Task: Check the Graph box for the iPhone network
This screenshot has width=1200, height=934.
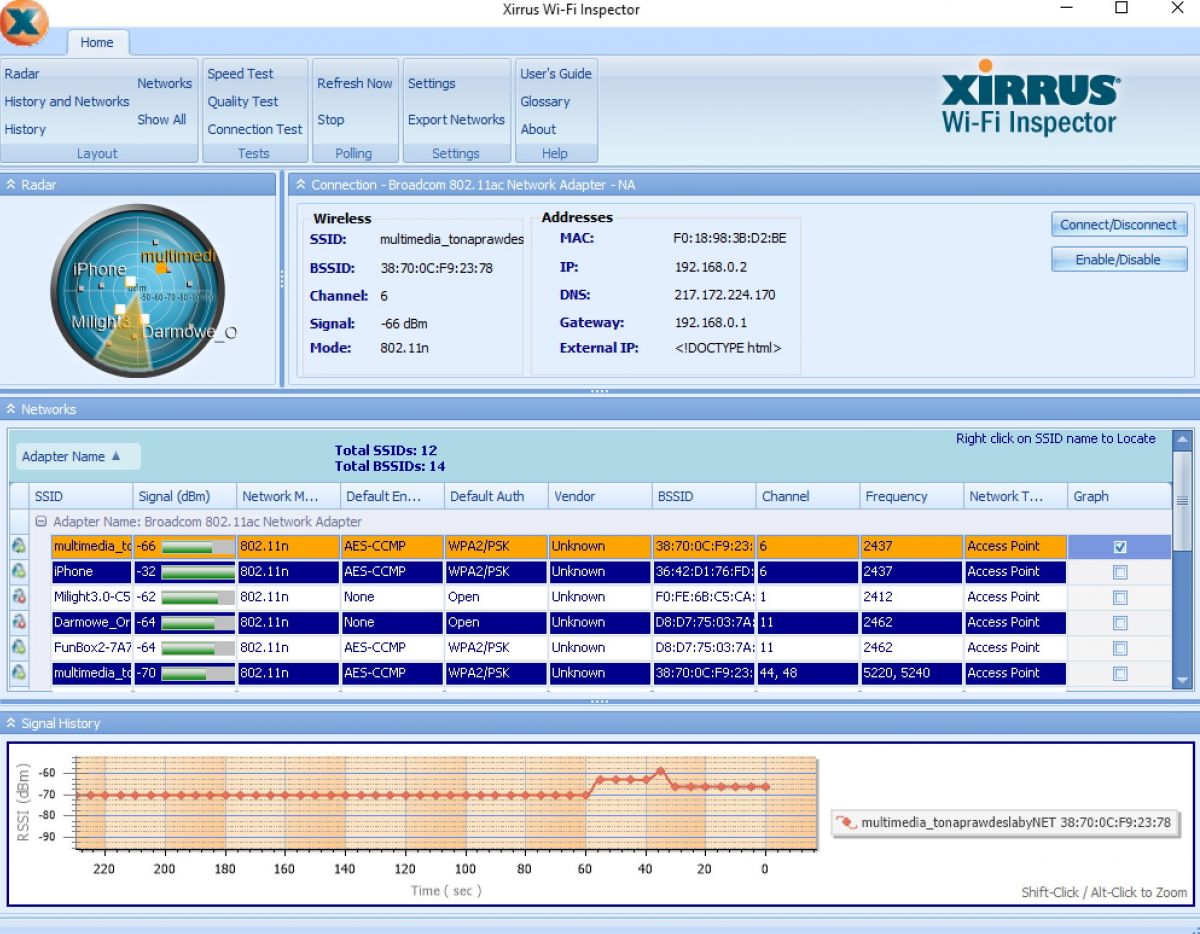Action: tap(1120, 572)
